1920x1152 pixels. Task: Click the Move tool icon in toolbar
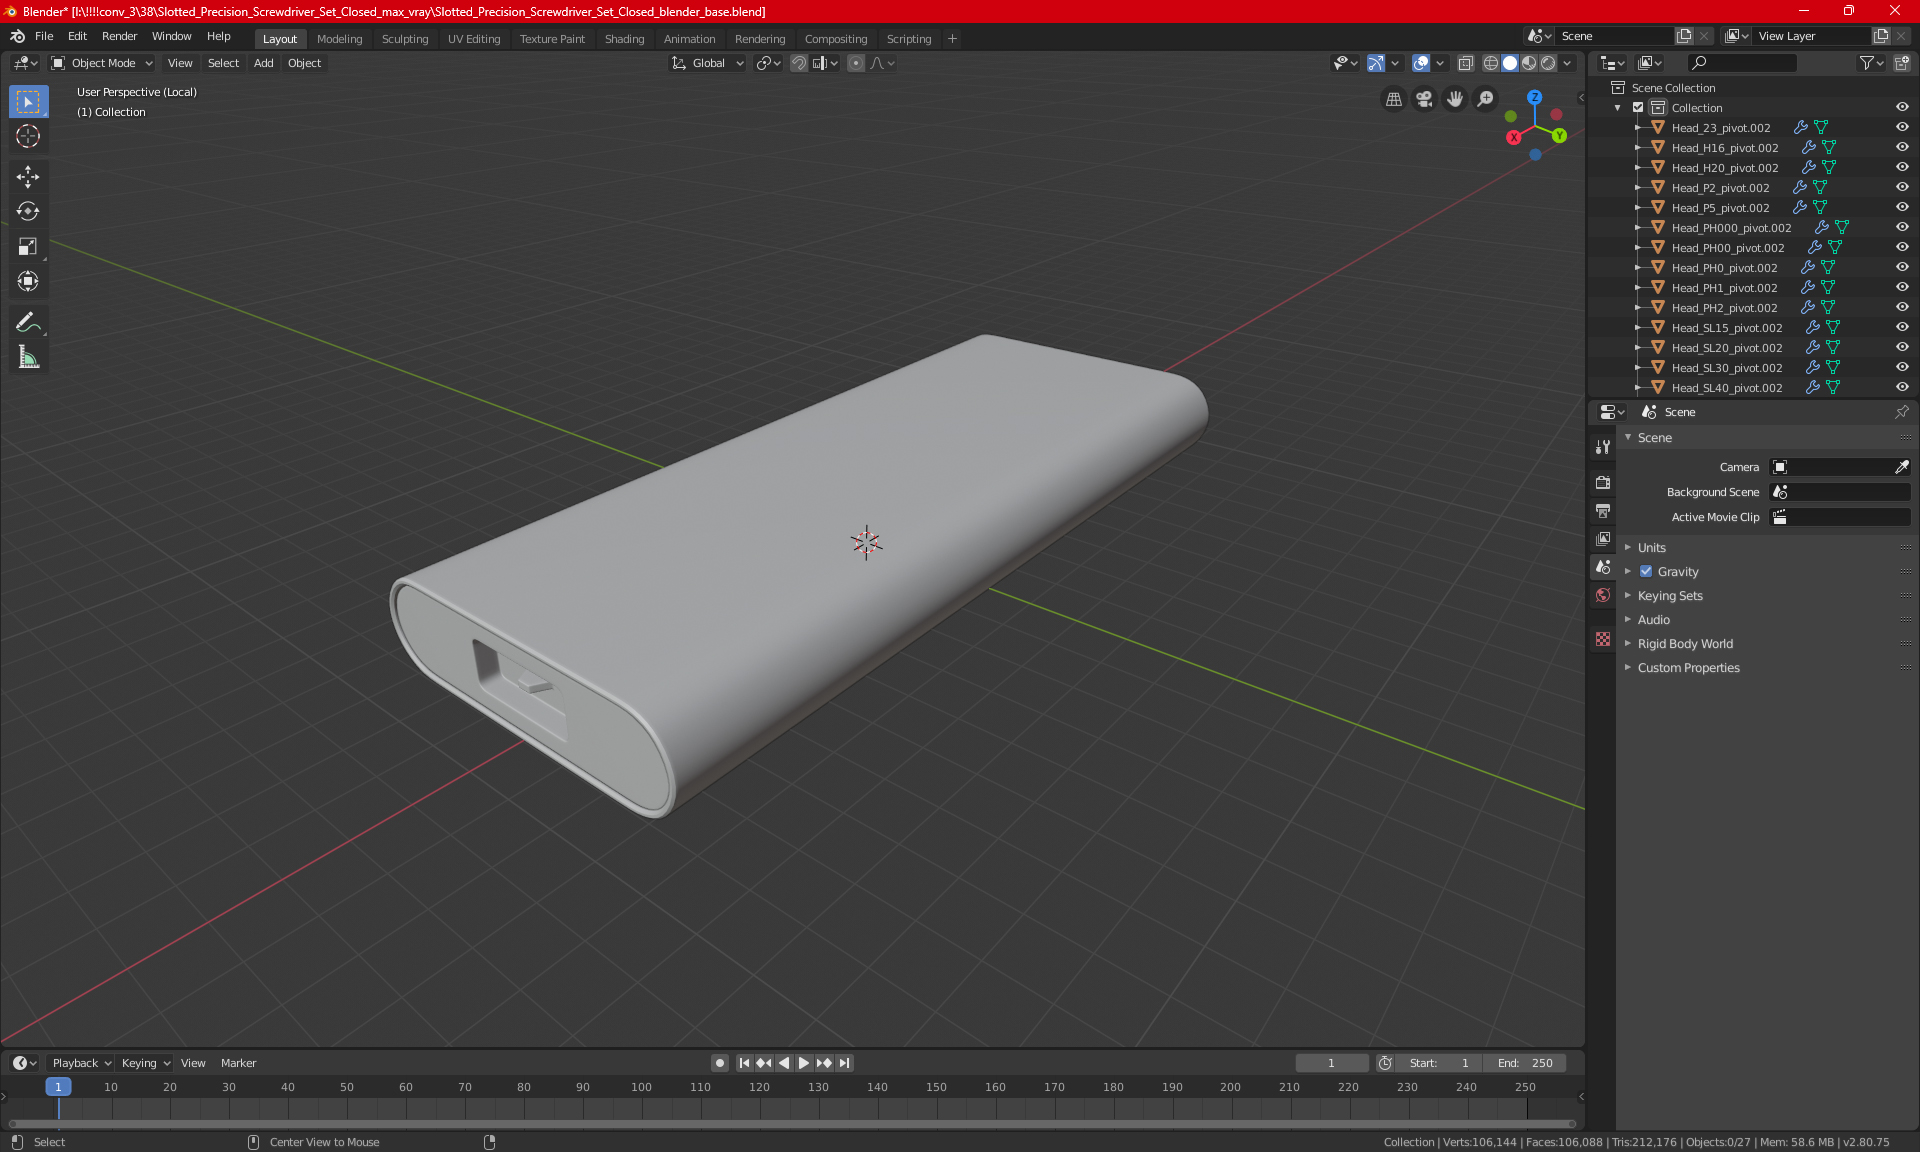point(27,174)
